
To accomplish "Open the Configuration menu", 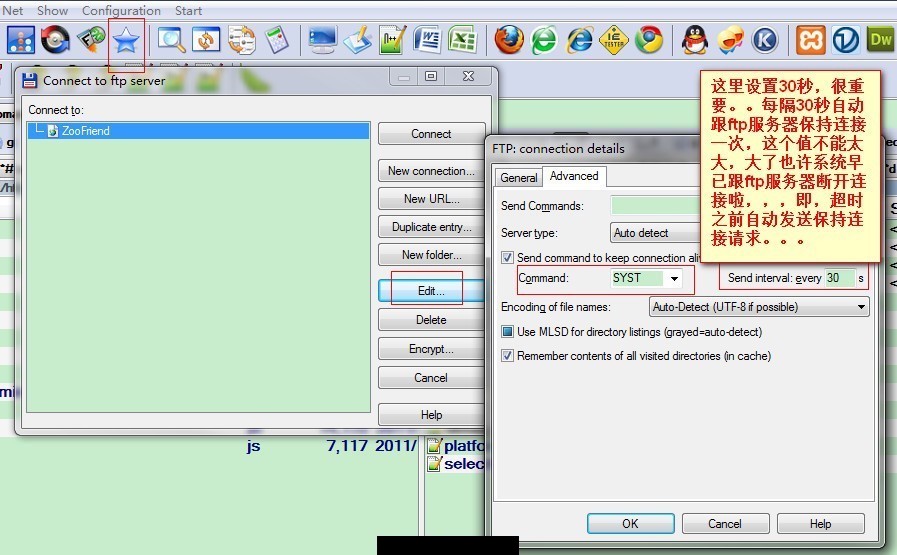I will click(x=121, y=10).
